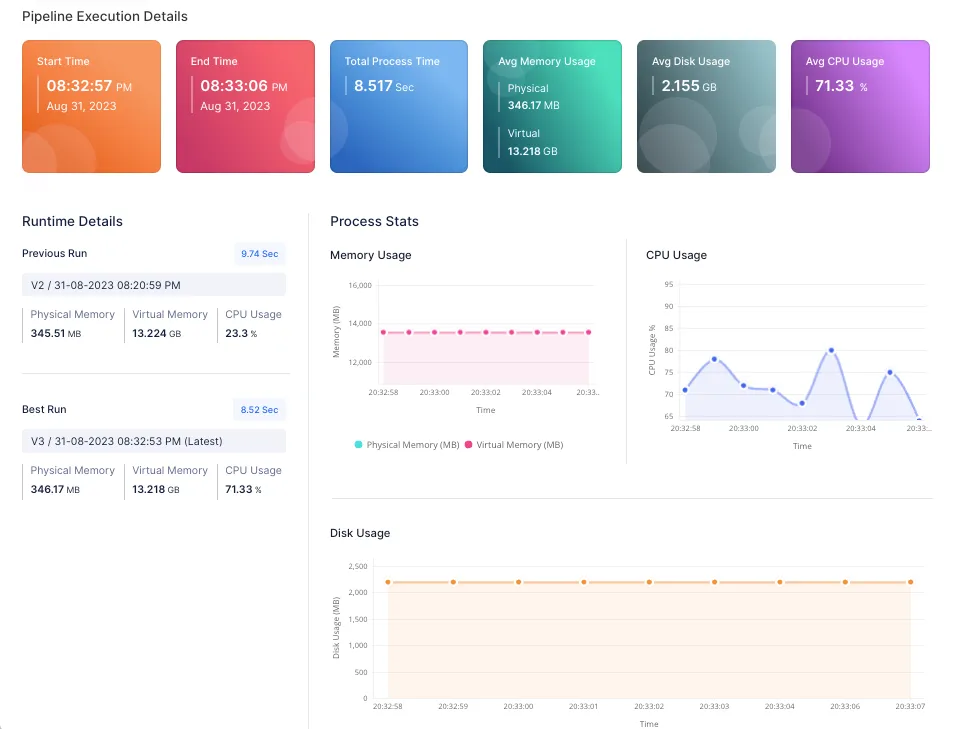Click the Avg Memory Usage card title
This screenshot has width=958, height=729.
(x=547, y=61)
